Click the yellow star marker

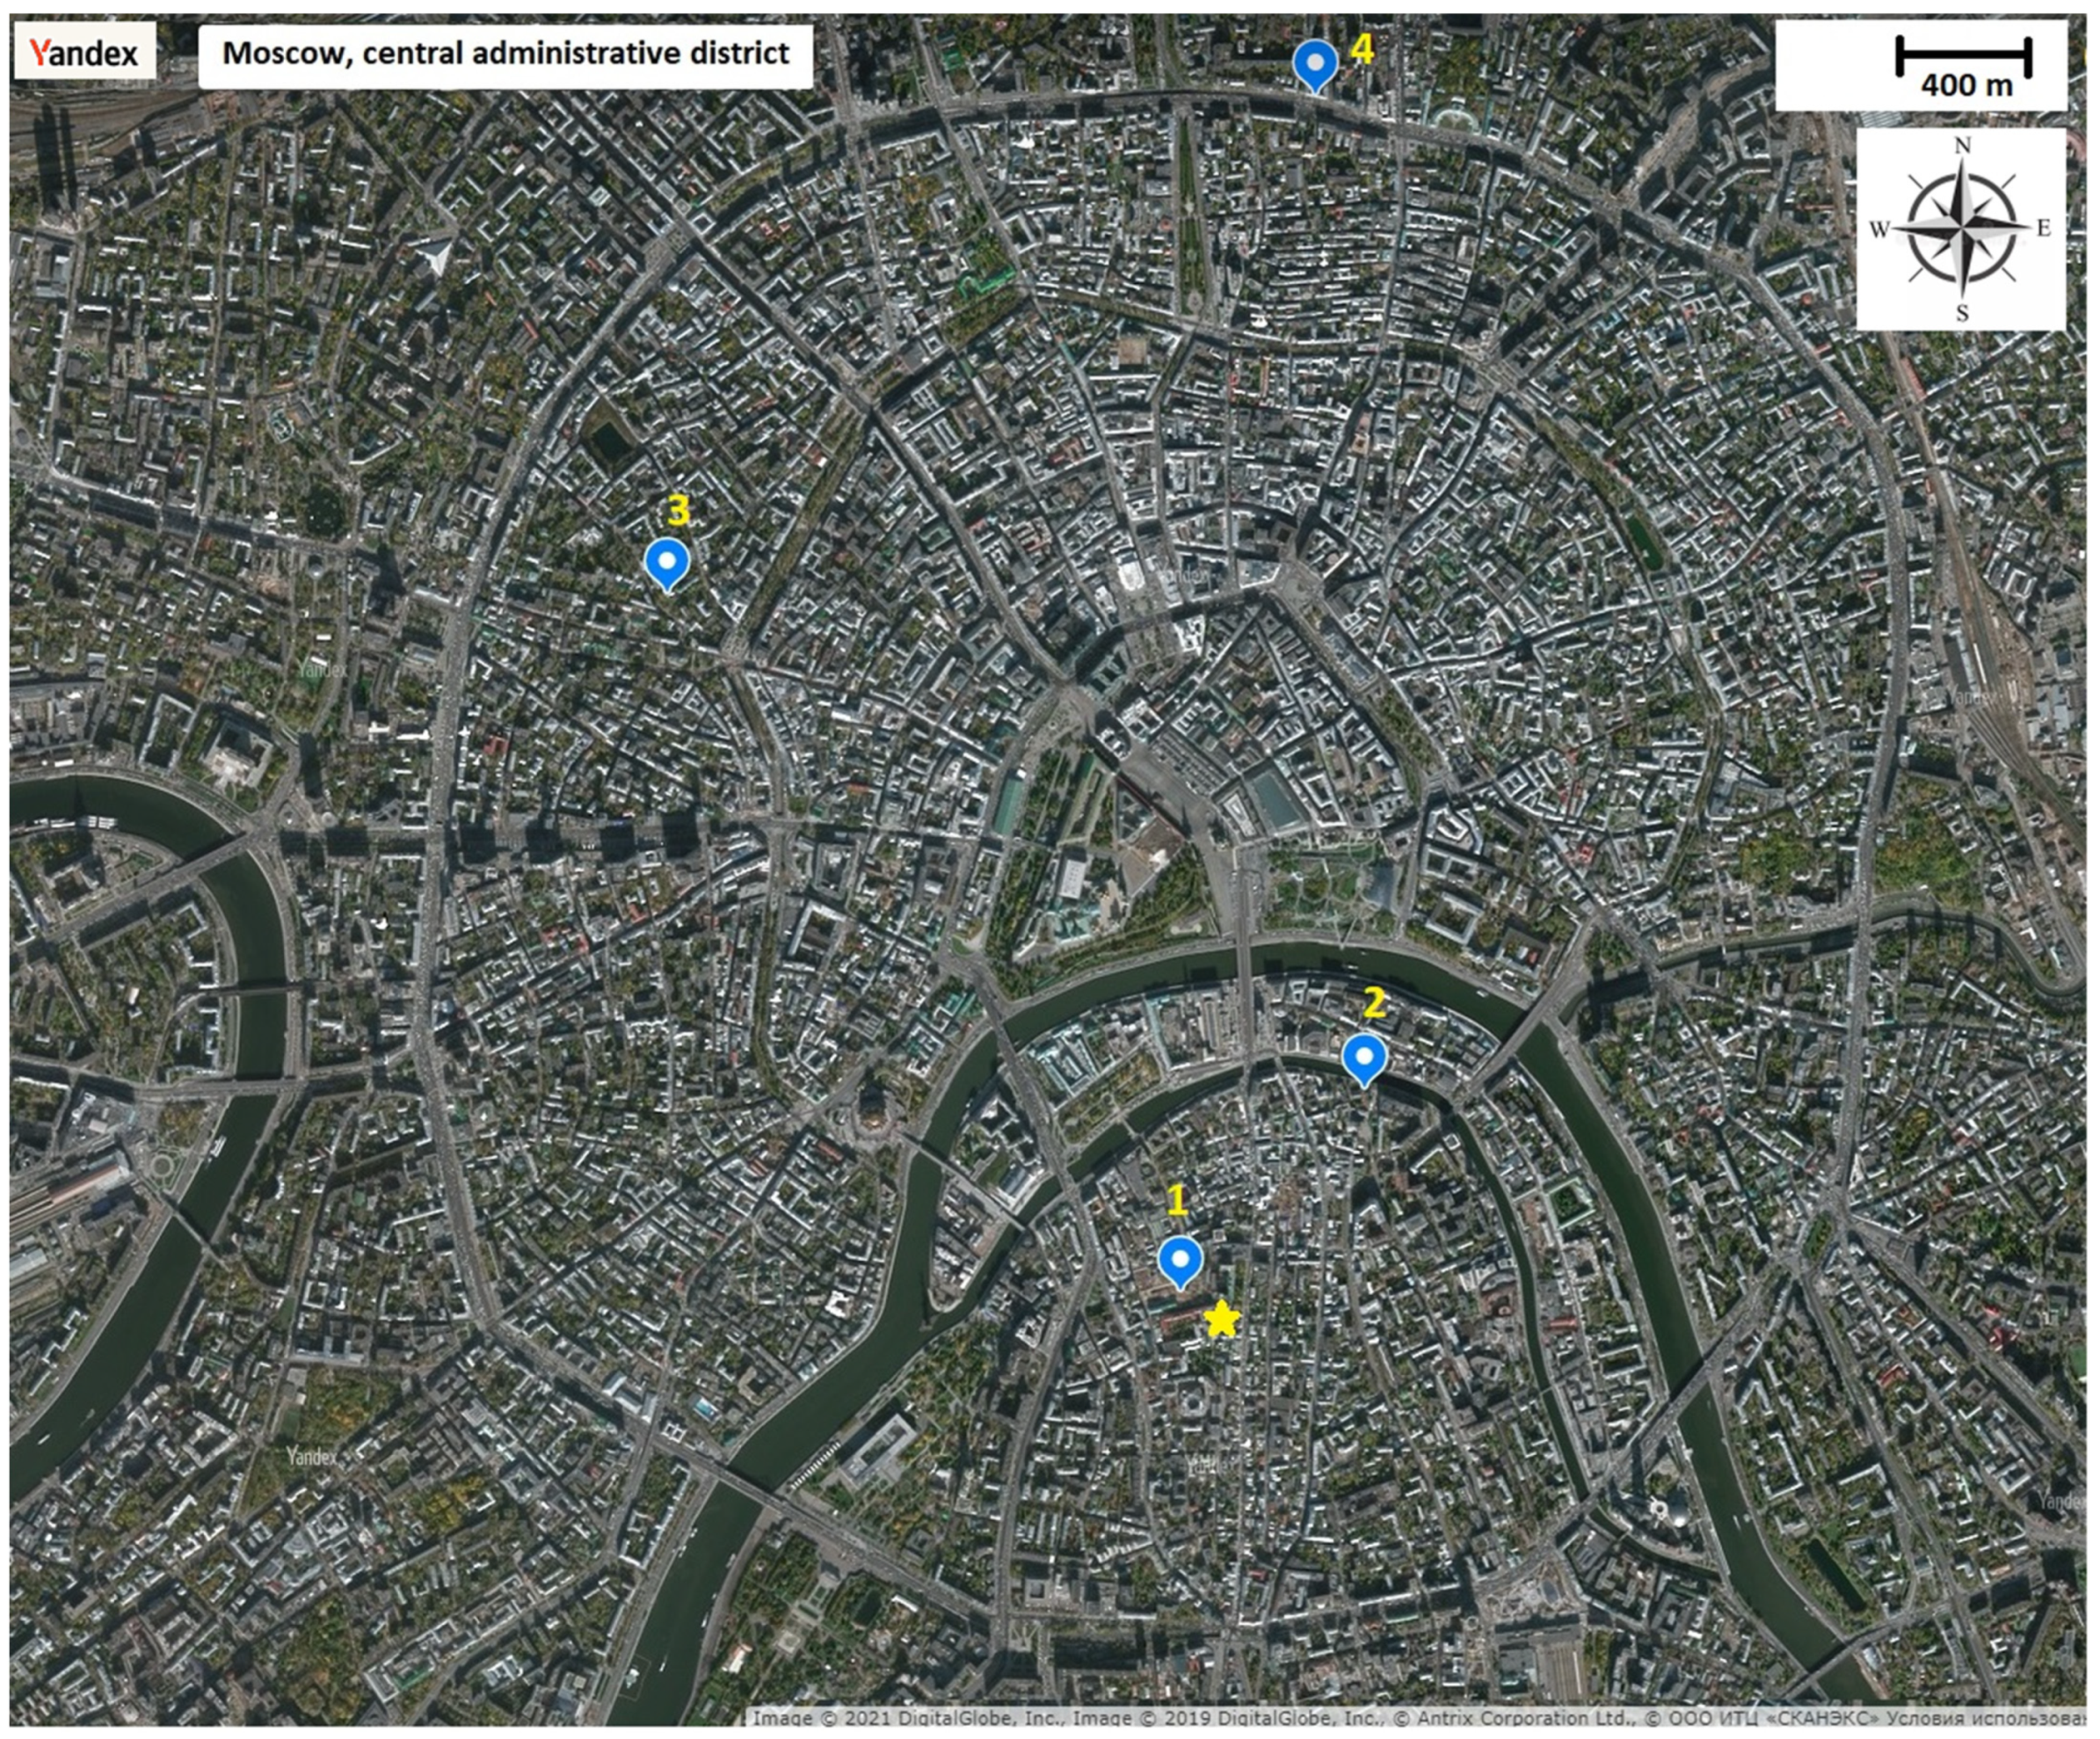click(x=1222, y=1320)
